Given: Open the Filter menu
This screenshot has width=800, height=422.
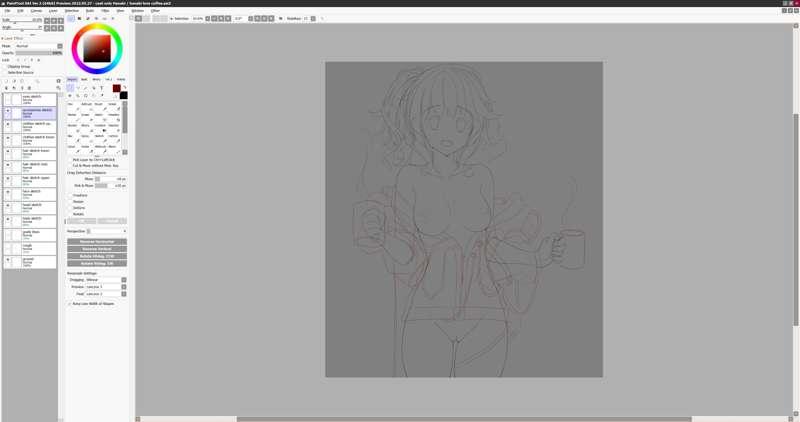Looking at the screenshot, I should pyautogui.click(x=105, y=10).
